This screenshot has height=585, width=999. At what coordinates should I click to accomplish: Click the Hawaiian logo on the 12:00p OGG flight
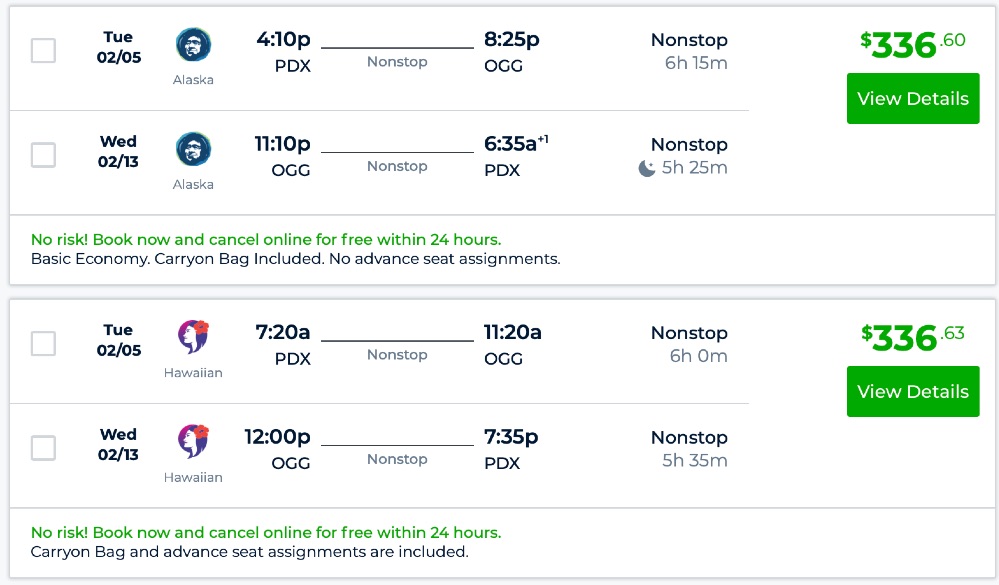point(193,442)
